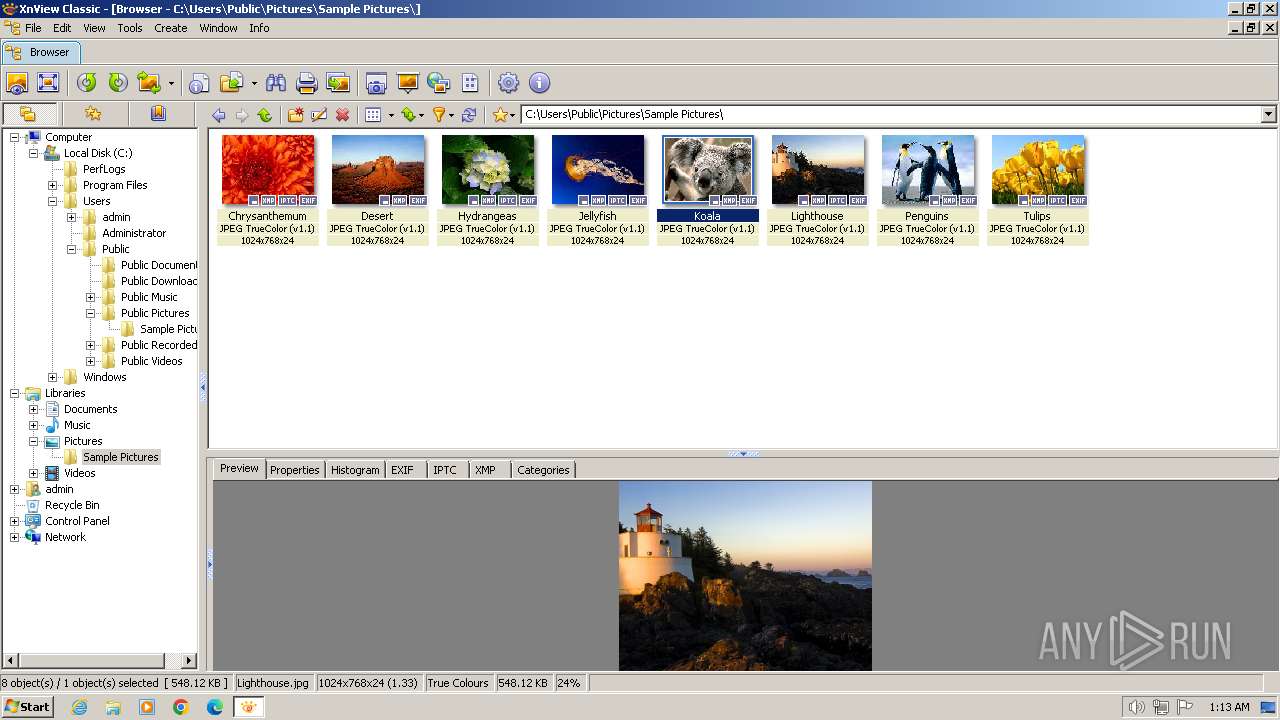The width and height of the screenshot is (1280, 720).
Task: Go to parent folder with up arrow
Action: [x=265, y=115]
